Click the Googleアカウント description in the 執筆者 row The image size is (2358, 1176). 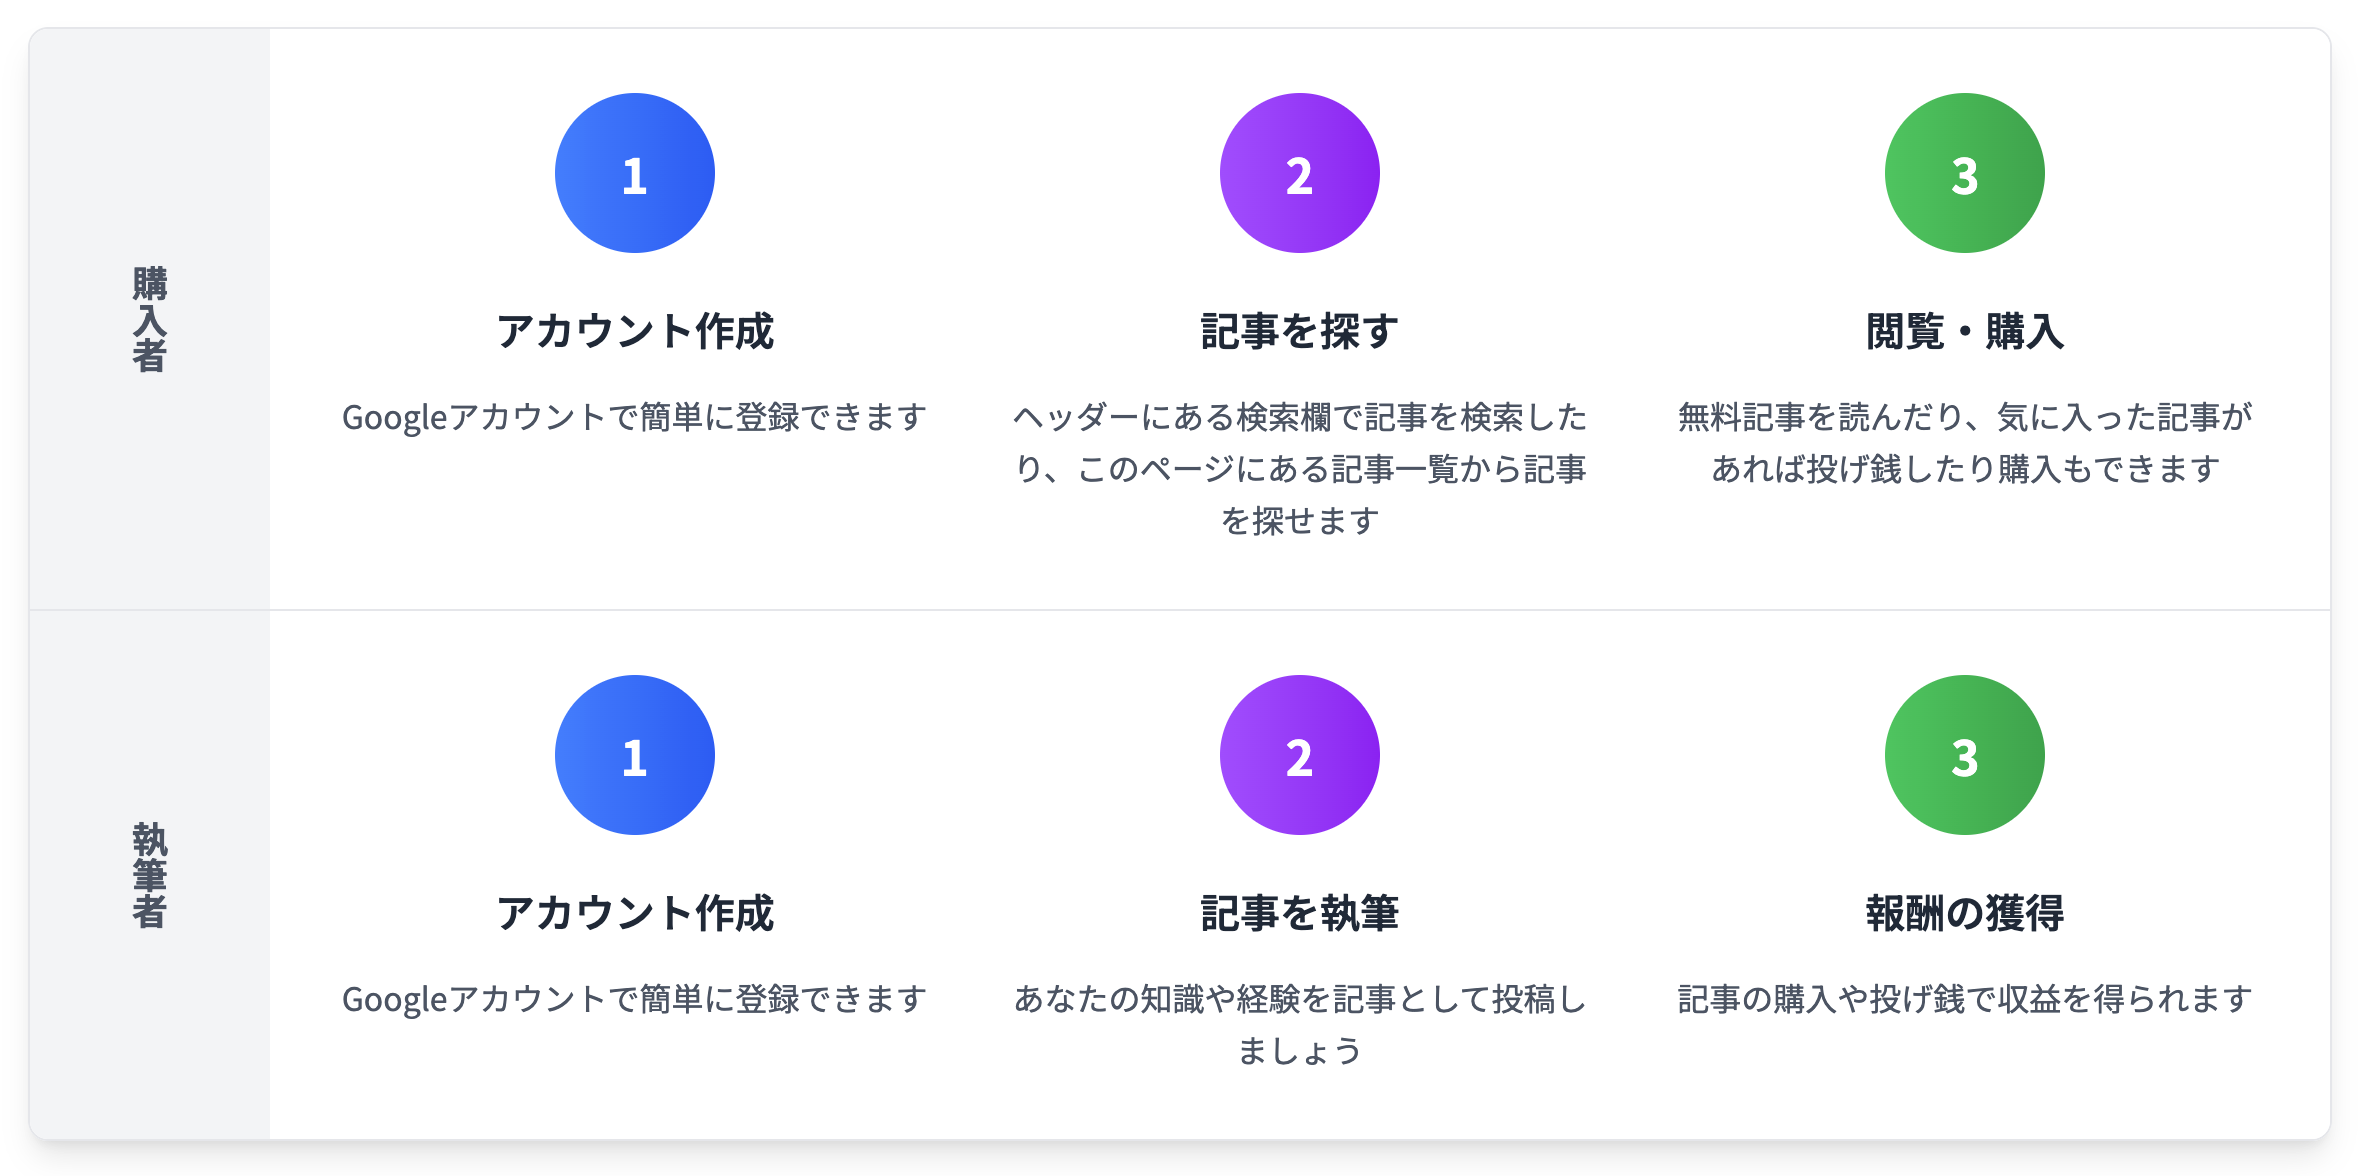[634, 999]
